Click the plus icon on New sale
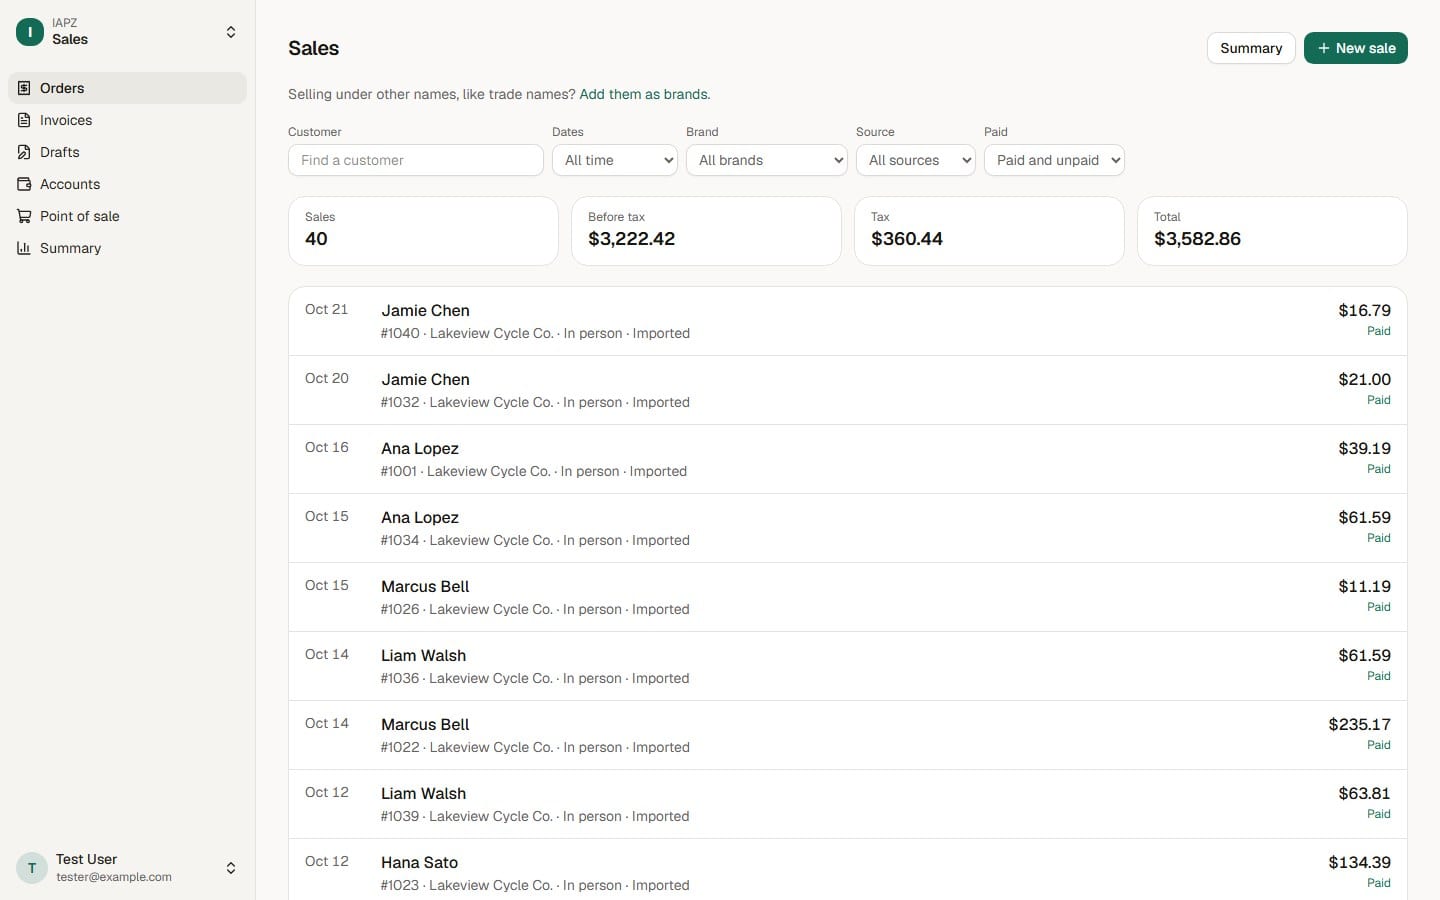The image size is (1440, 900). tap(1323, 48)
